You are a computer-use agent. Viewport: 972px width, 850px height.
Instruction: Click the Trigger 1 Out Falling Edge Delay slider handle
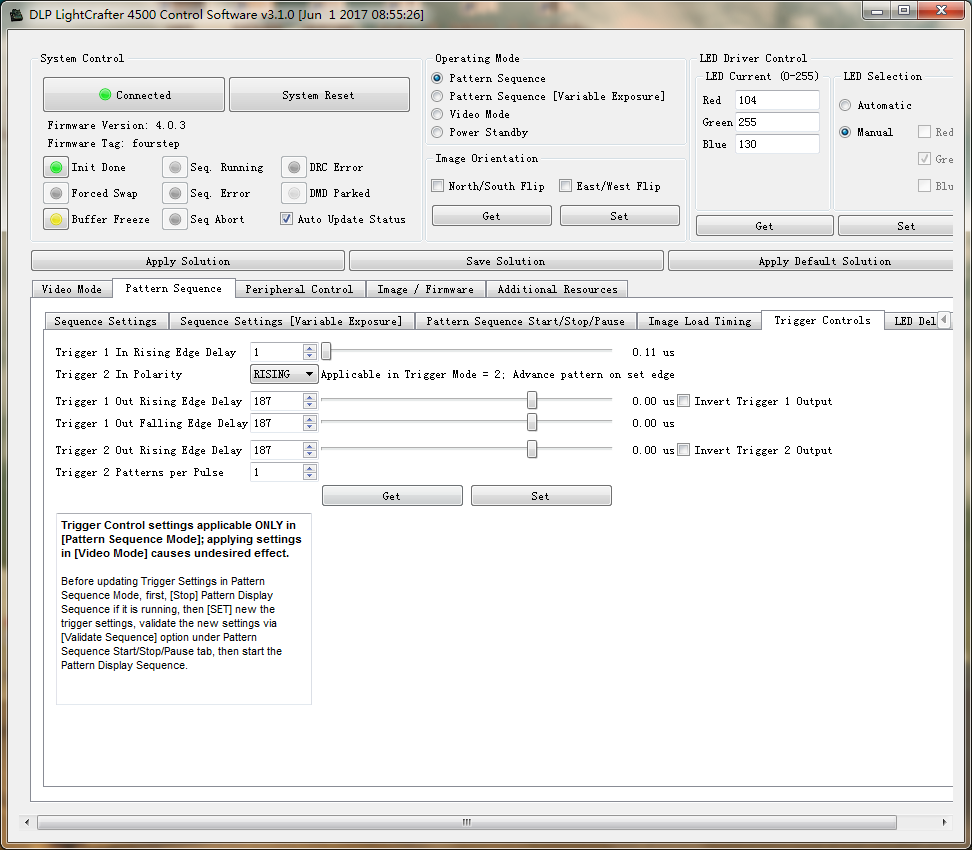532,422
